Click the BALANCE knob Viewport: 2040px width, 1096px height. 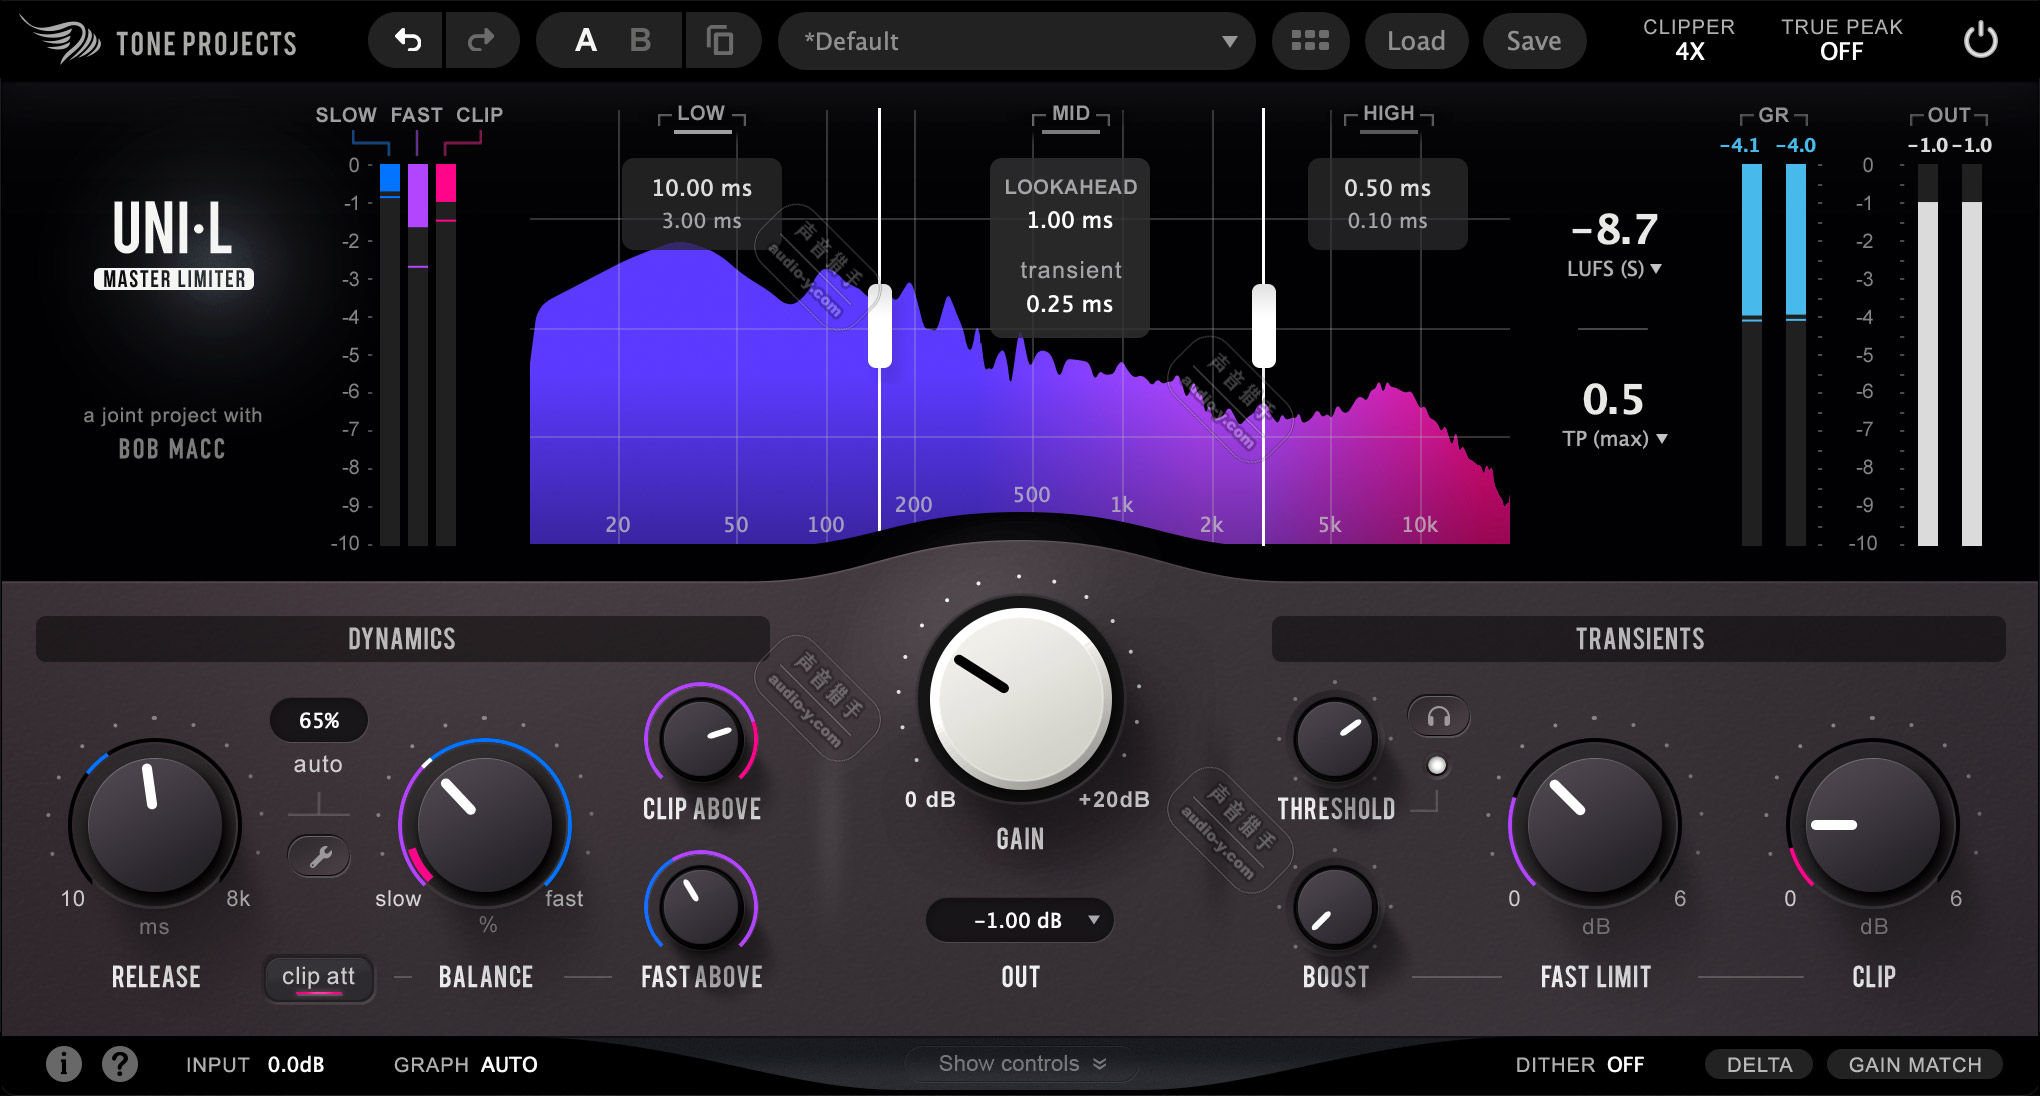pyautogui.click(x=485, y=824)
